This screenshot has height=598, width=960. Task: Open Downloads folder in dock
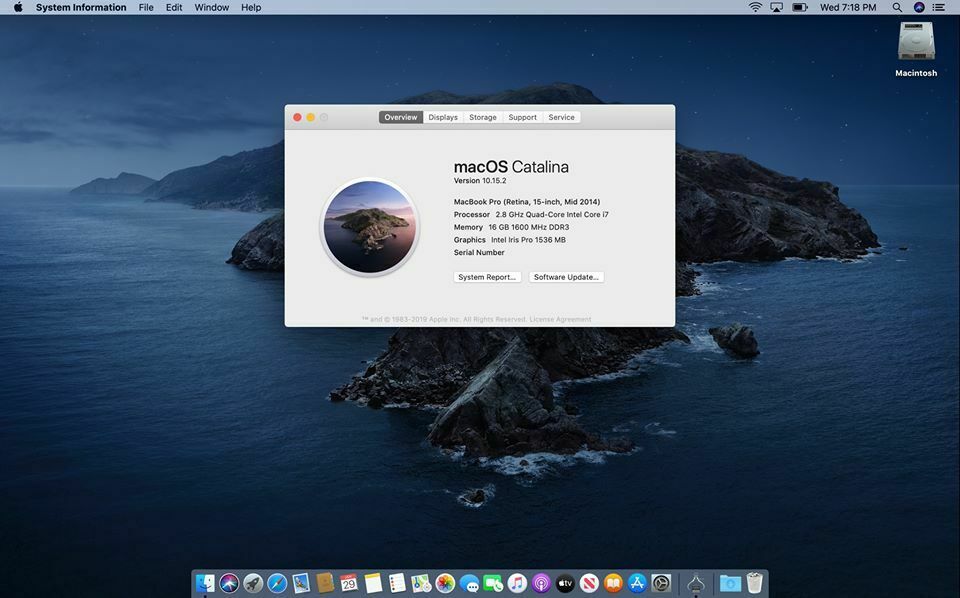tap(730, 583)
